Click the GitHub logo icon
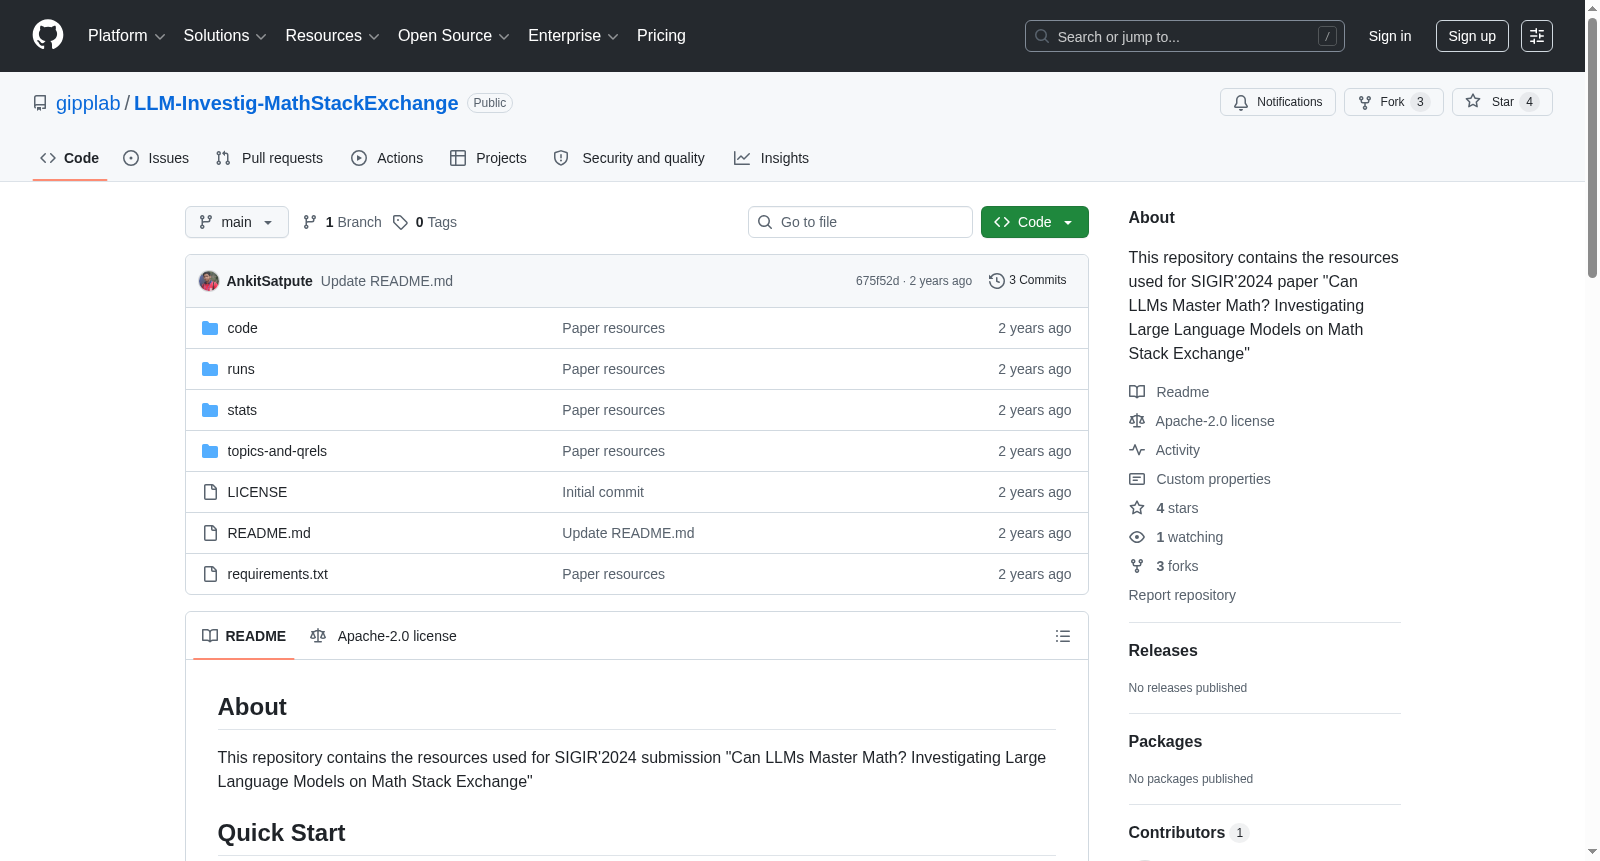 click(48, 36)
